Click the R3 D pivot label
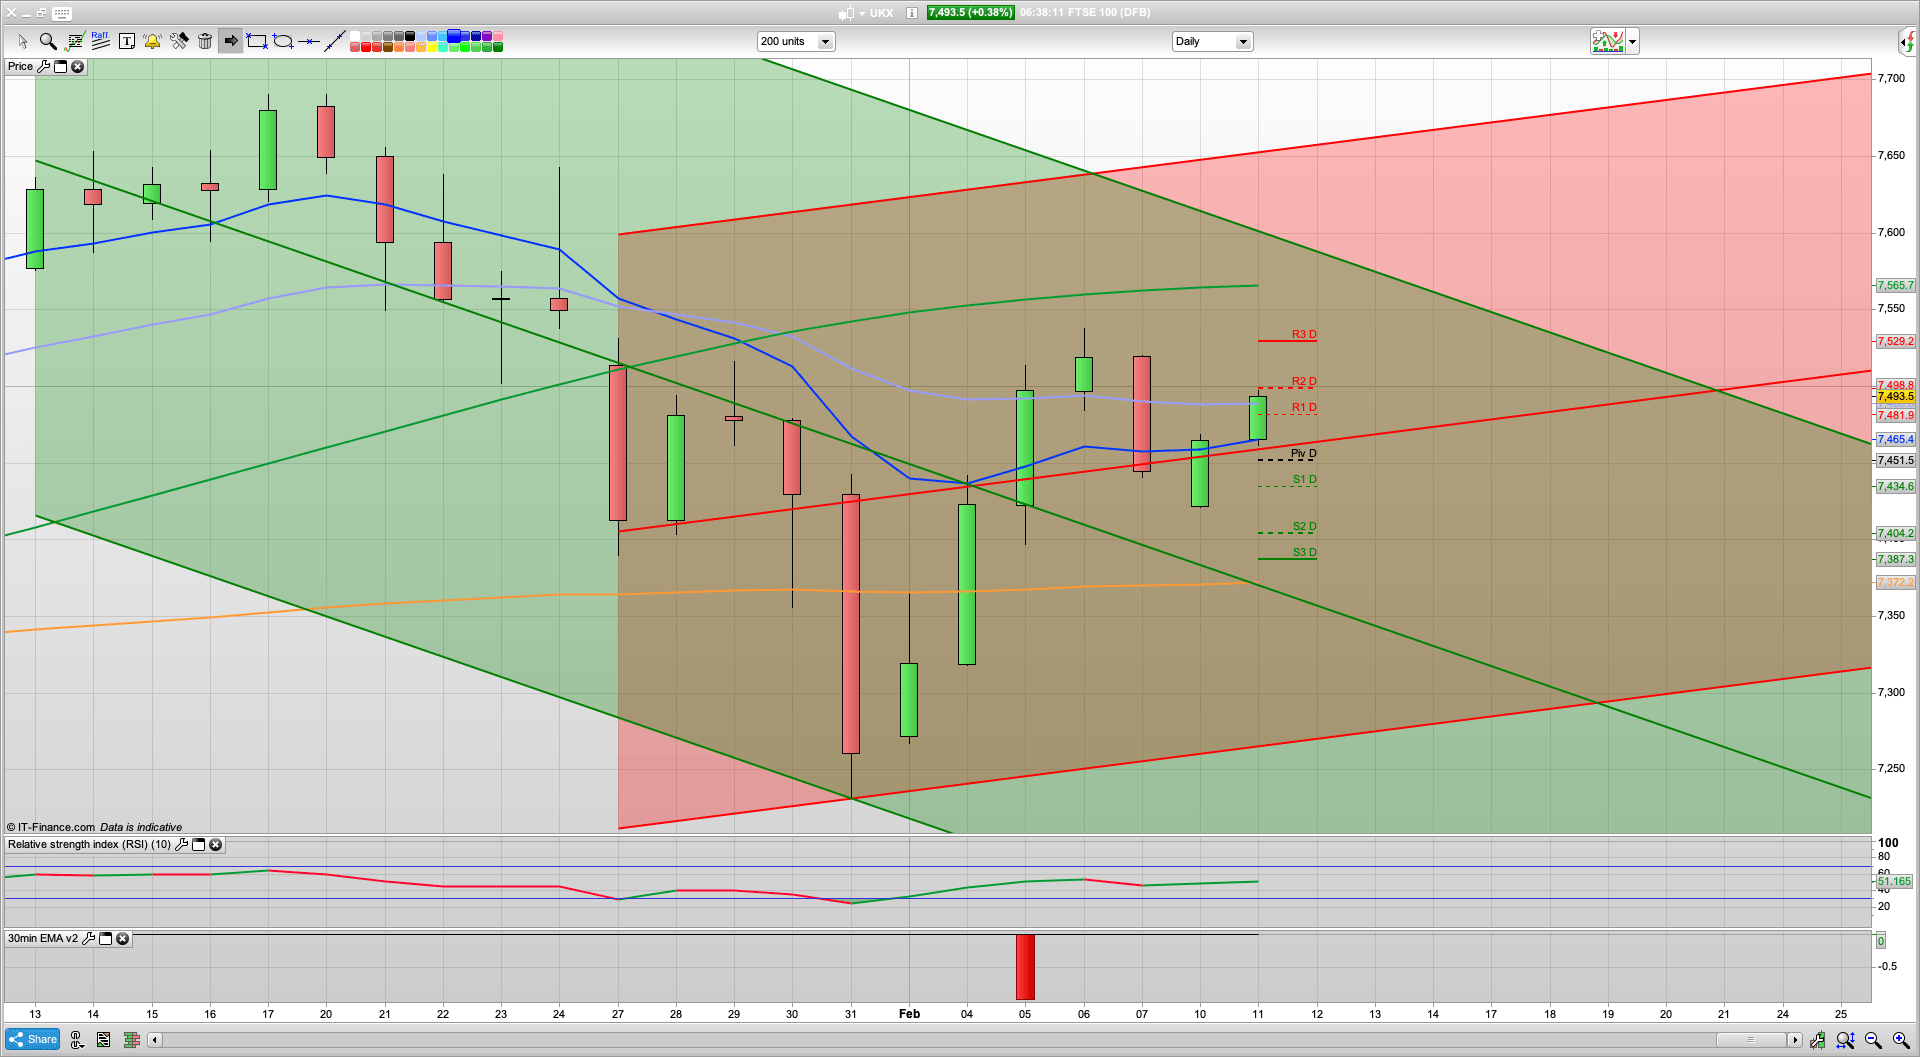The height and width of the screenshot is (1057, 1920). coord(1303,334)
